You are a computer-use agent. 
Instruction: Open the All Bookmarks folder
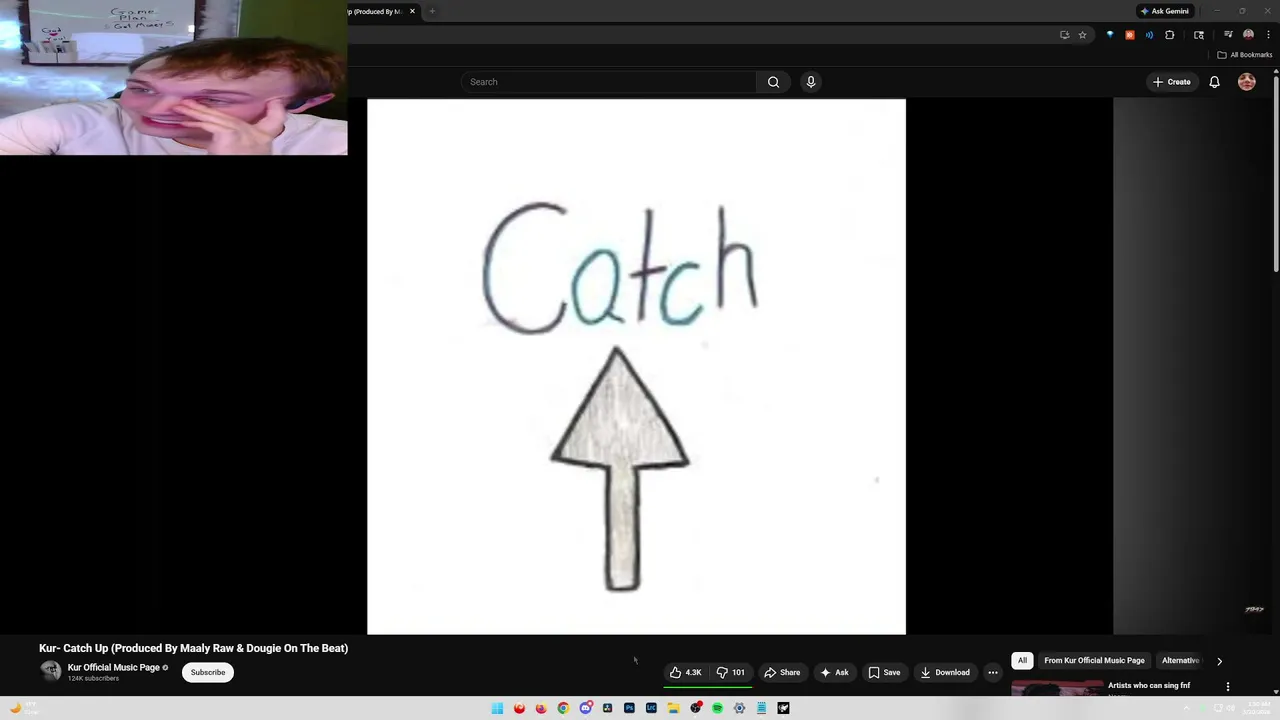click(1244, 55)
